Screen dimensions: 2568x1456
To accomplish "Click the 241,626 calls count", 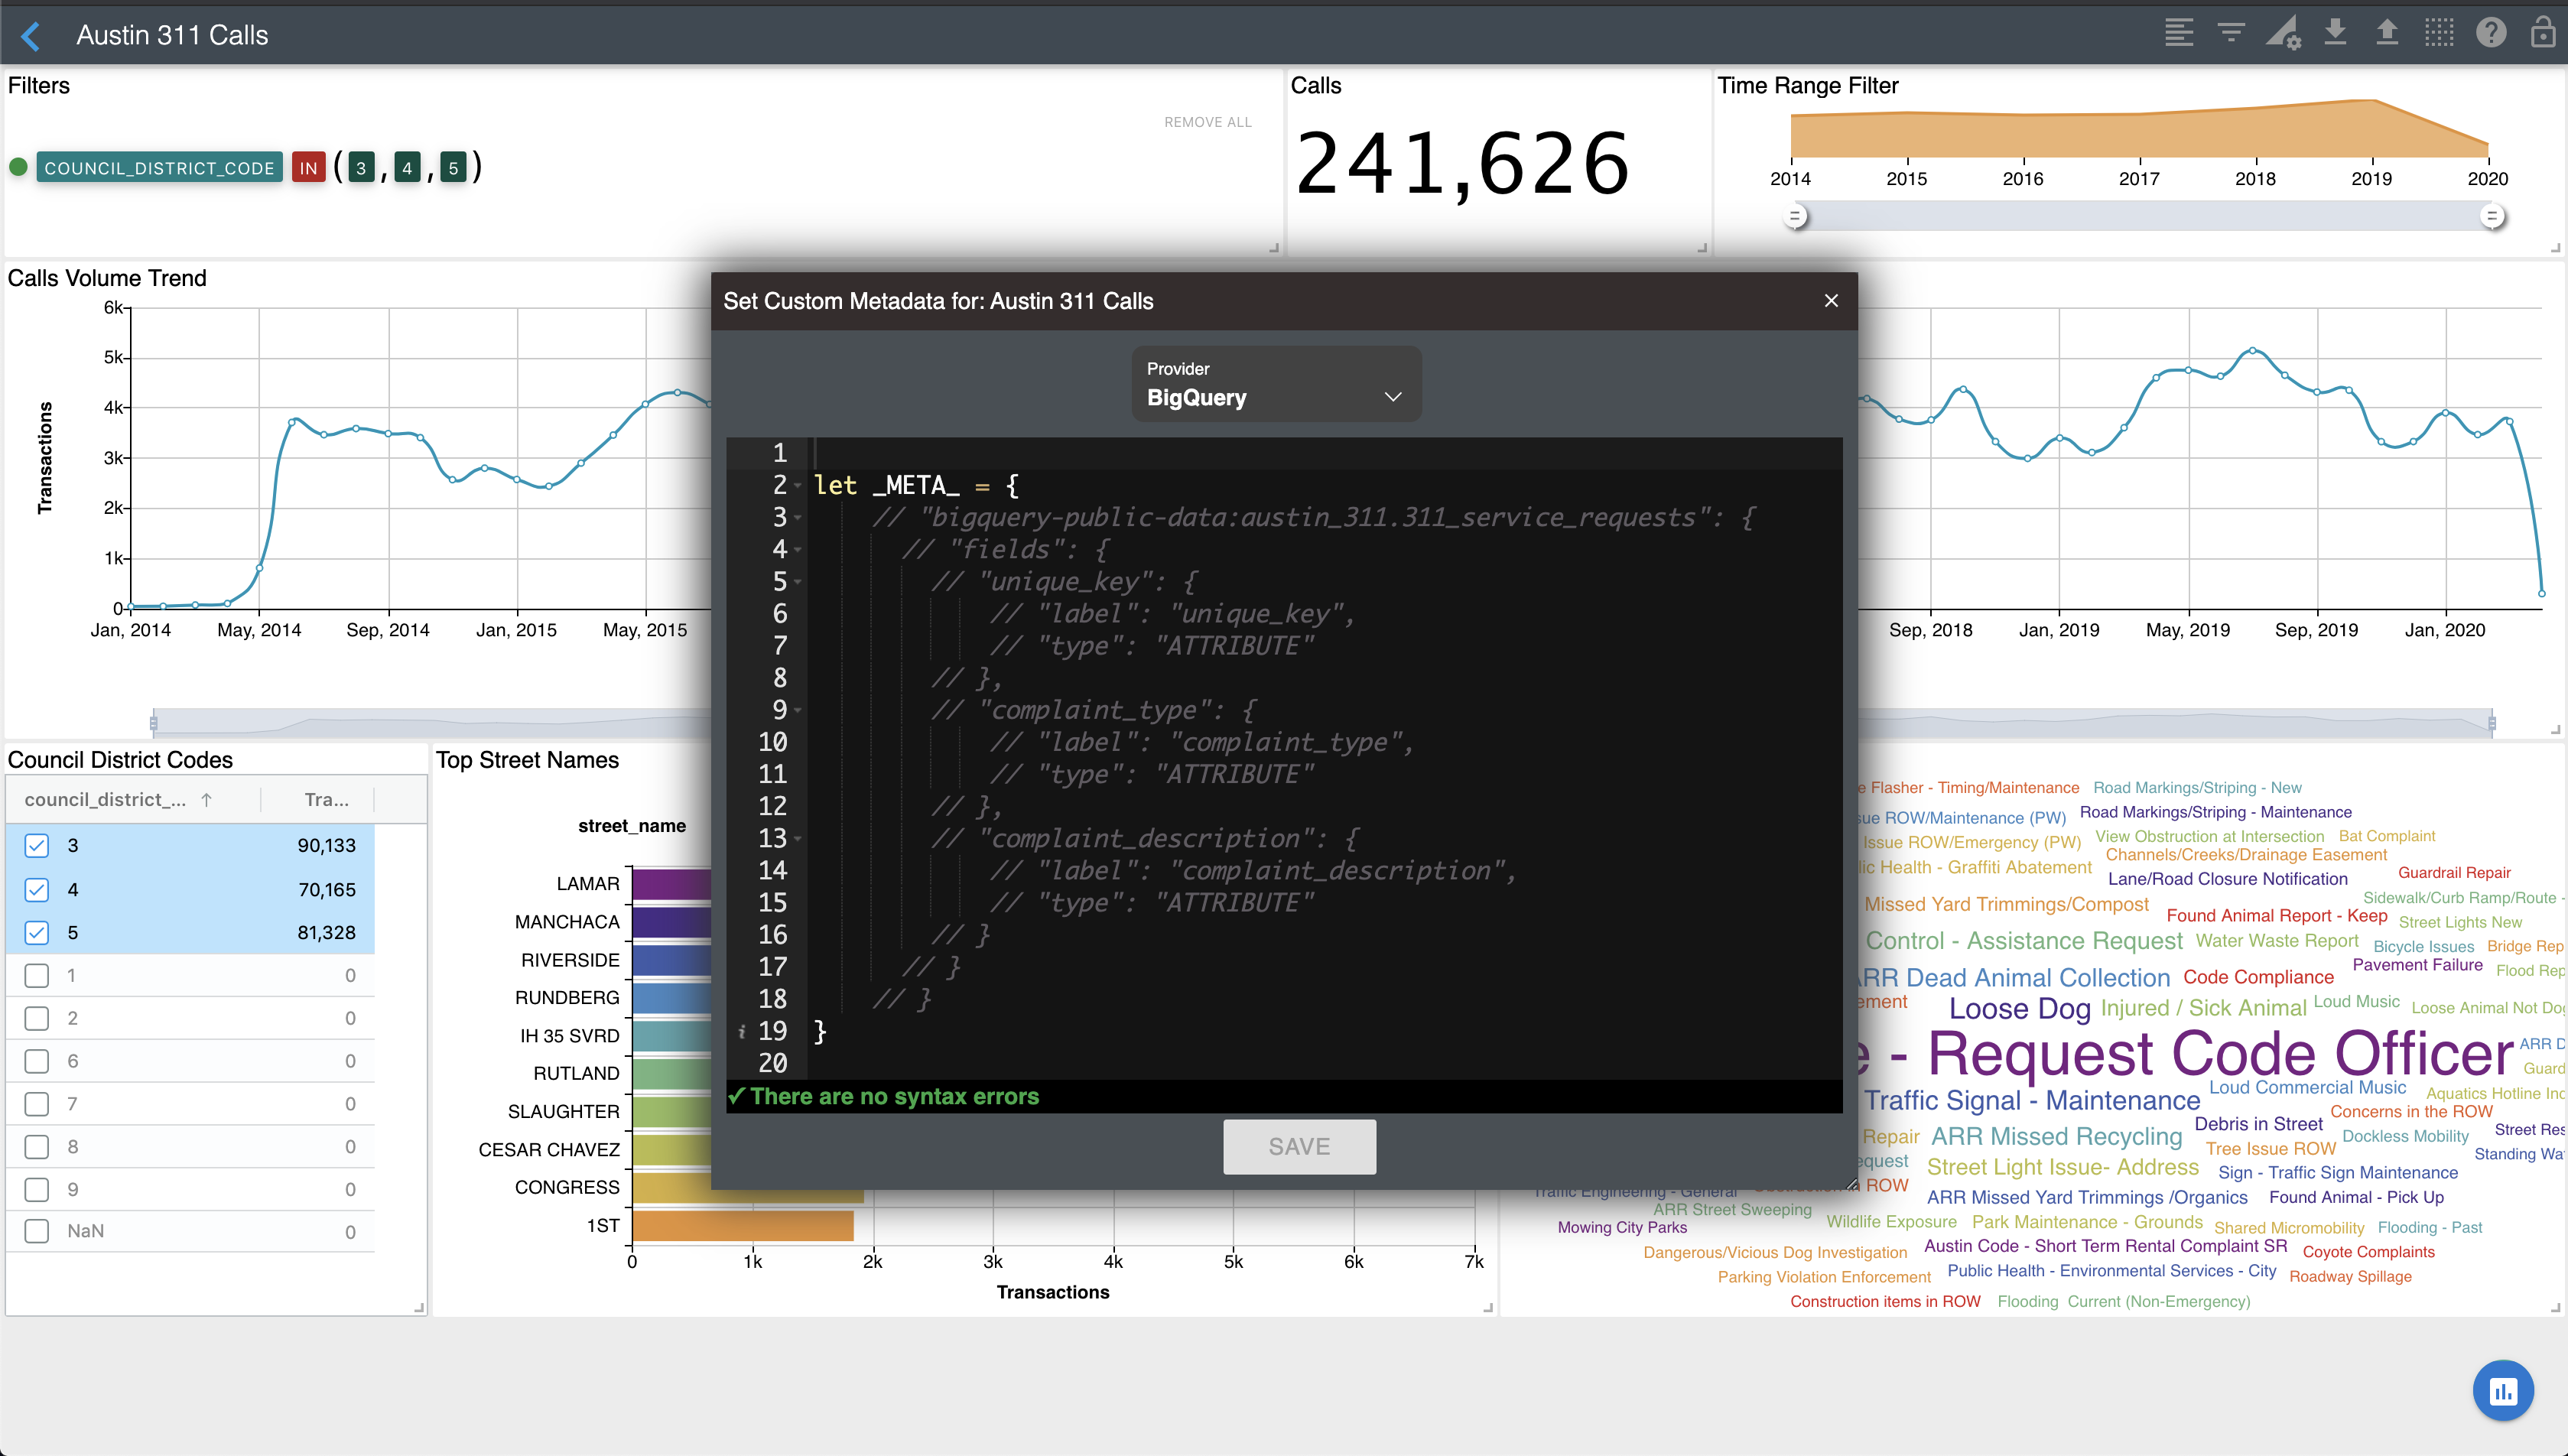I will coord(1463,164).
